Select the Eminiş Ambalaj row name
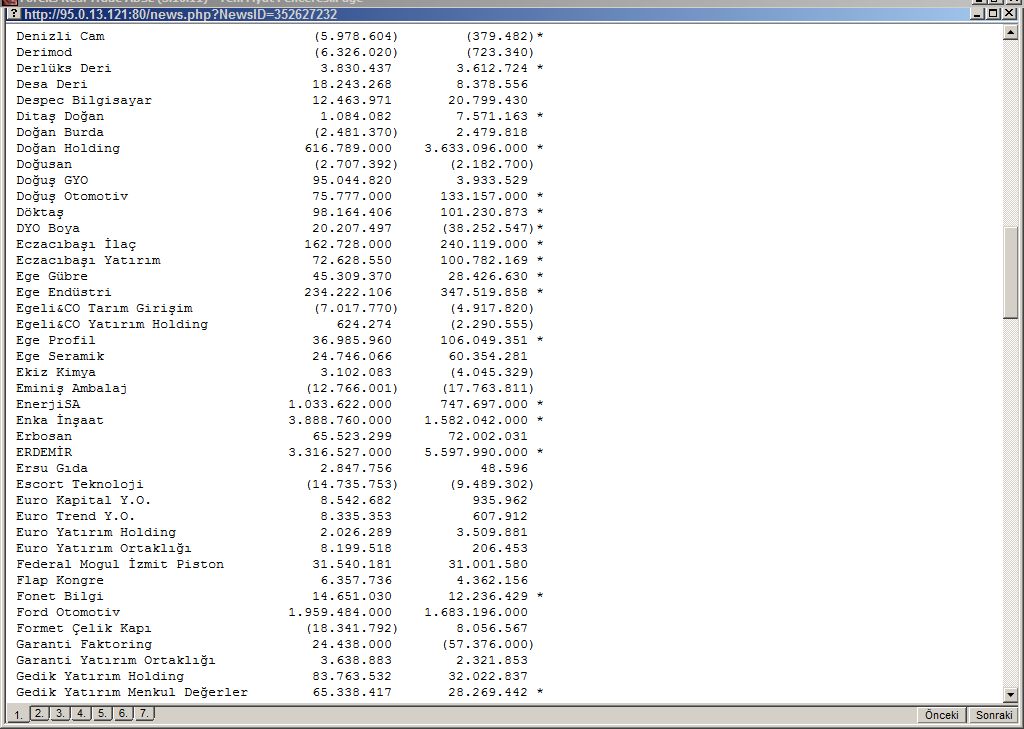This screenshot has width=1024, height=729. [x=72, y=388]
